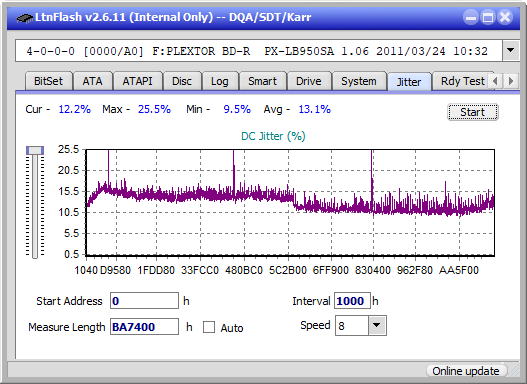The height and width of the screenshot is (384, 527).
Task: Open the Smart tab
Action: coord(262,81)
